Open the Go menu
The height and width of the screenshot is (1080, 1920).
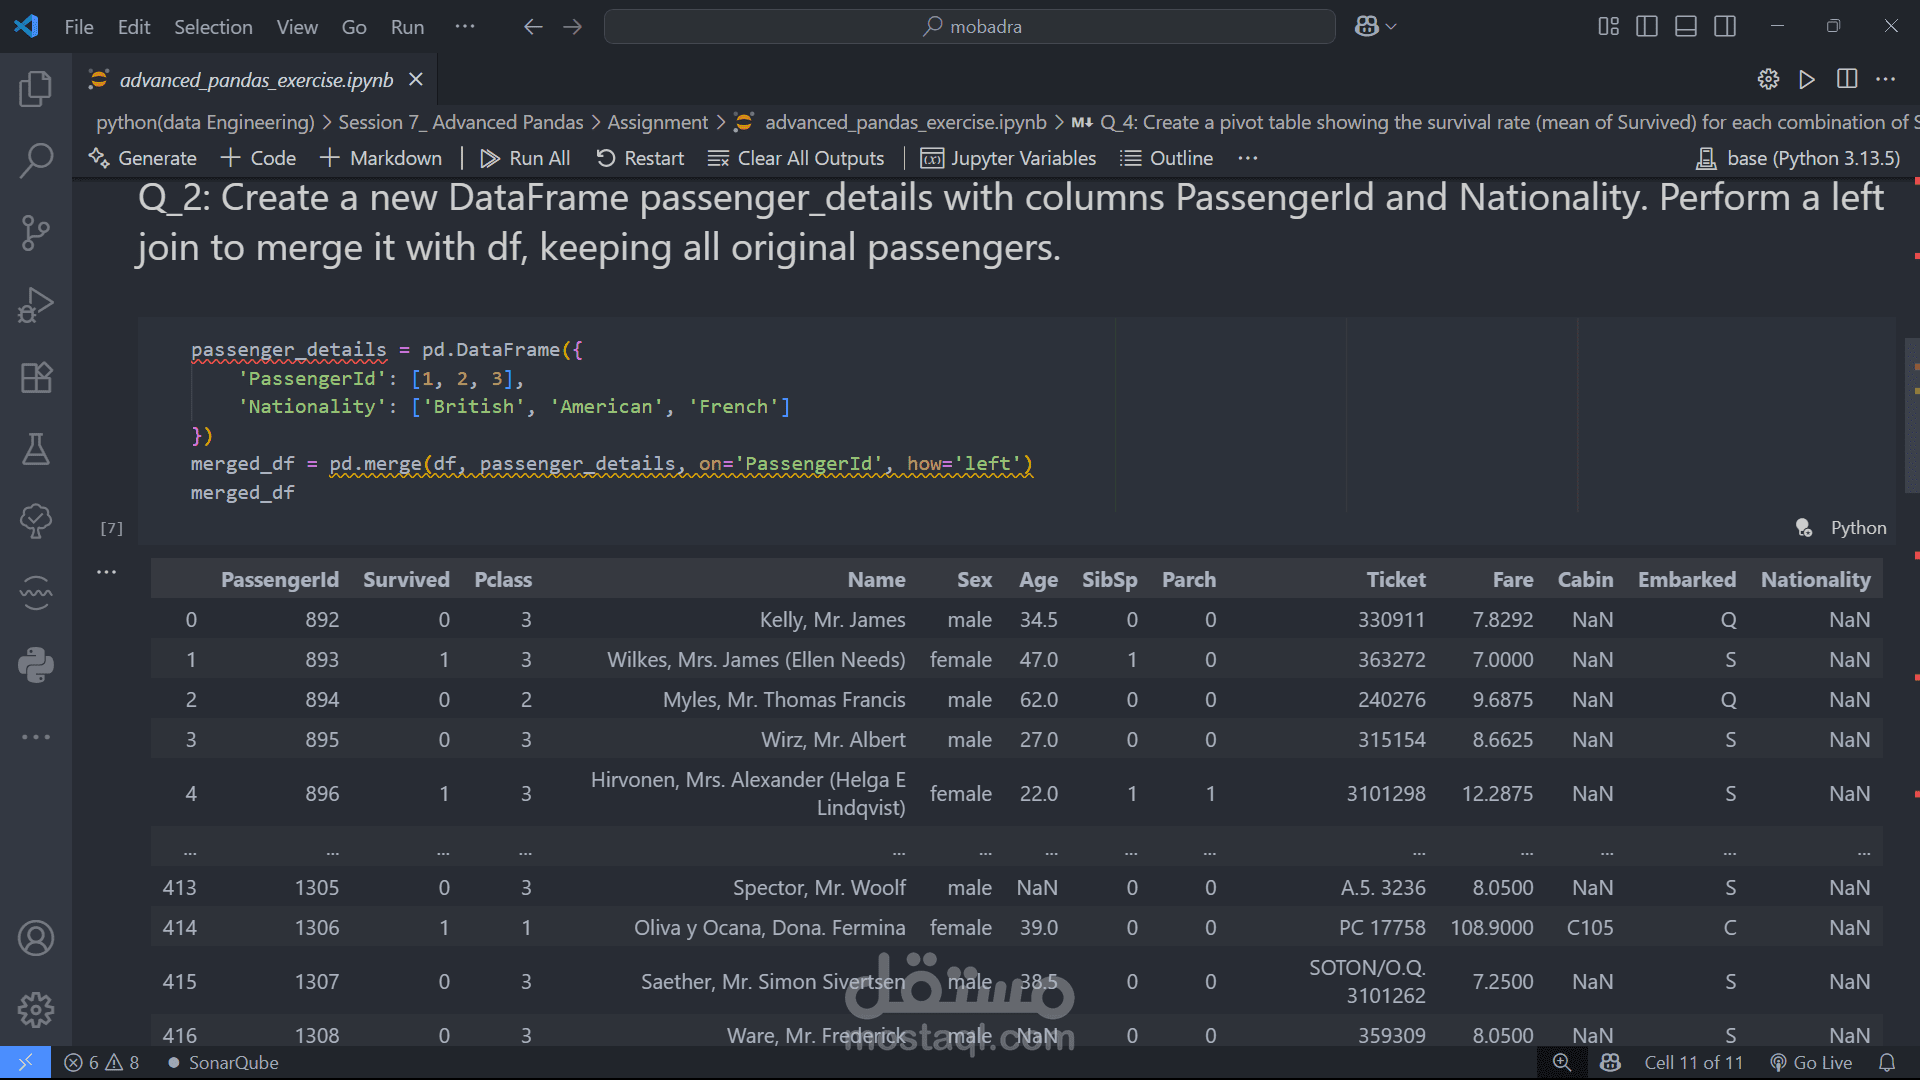tap(354, 27)
